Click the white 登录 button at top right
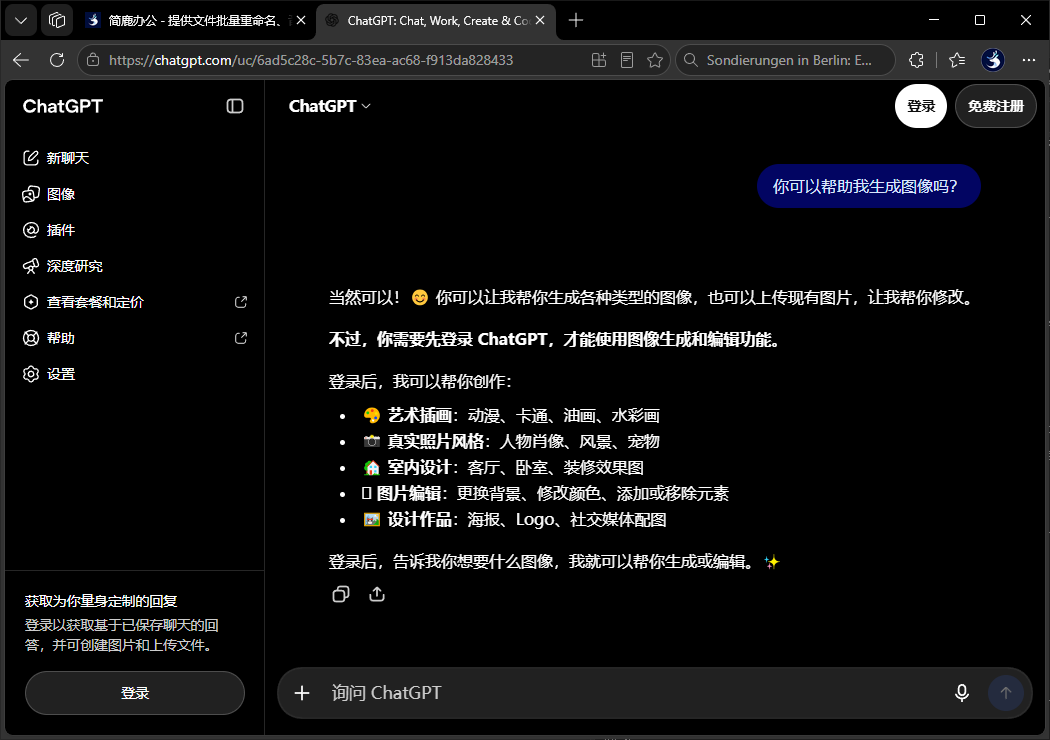 (x=921, y=106)
